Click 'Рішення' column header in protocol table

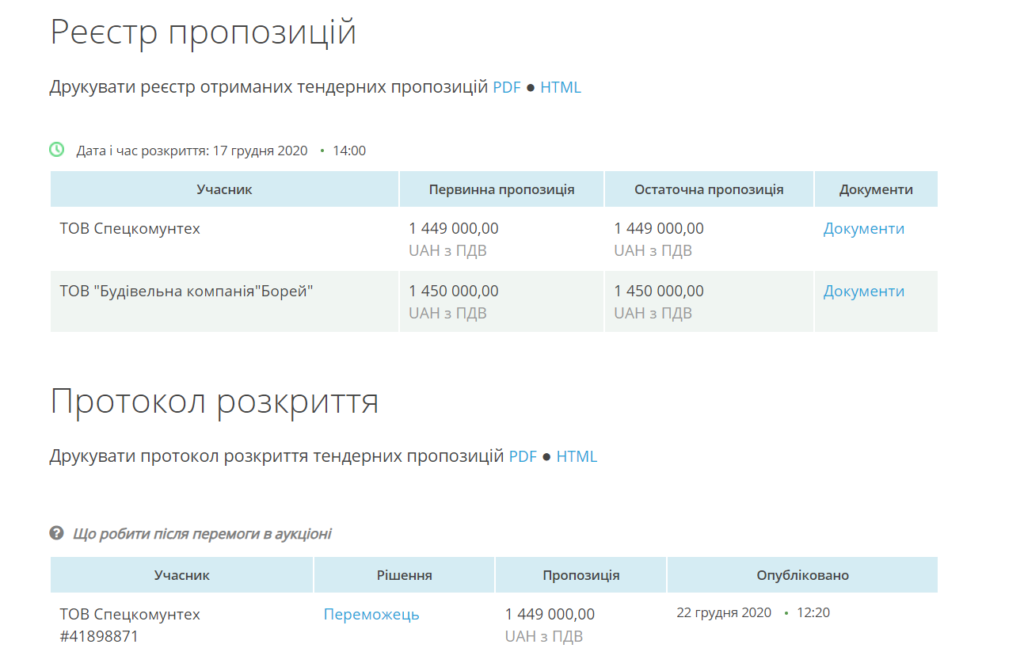click(404, 575)
